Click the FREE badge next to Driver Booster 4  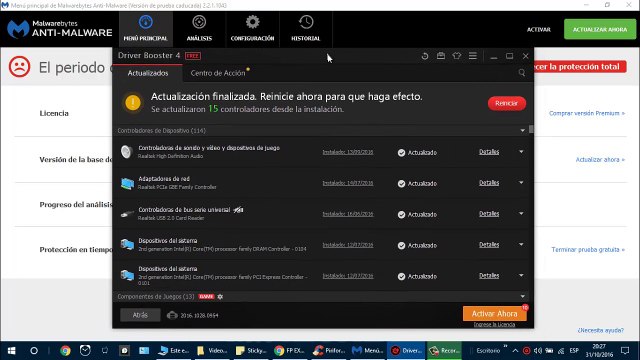tap(193, 56)
